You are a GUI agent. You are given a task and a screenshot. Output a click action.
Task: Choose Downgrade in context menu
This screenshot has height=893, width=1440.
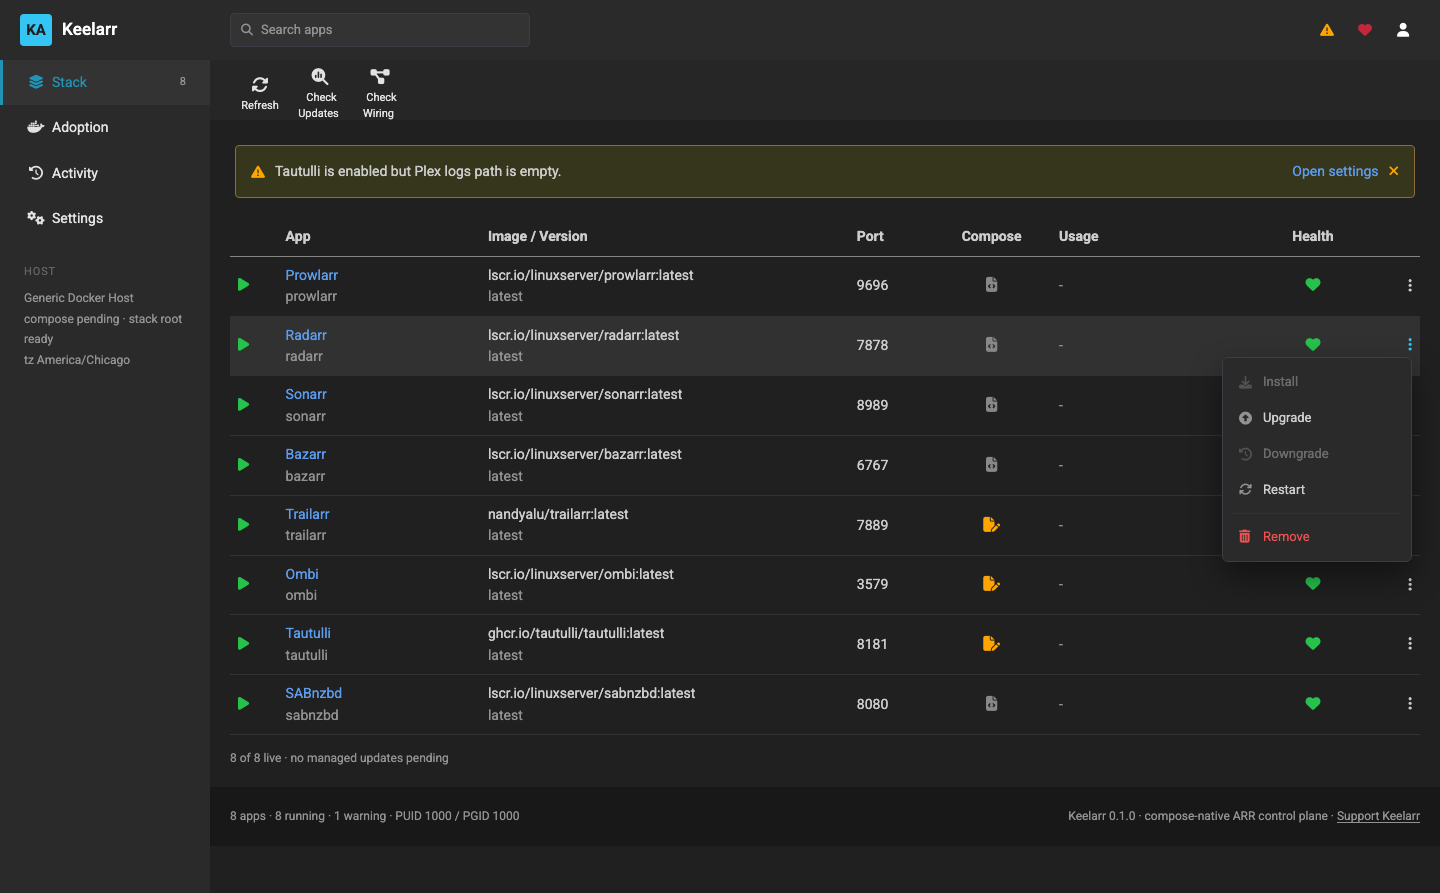point(1317,454)
